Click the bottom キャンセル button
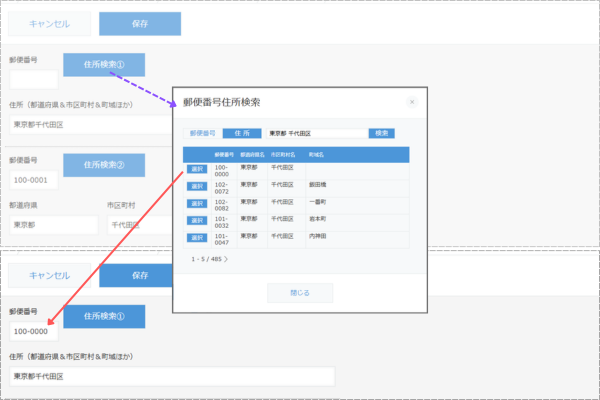Screen dimensions: 600x400 pyautogui.click(x=49, y=275)
